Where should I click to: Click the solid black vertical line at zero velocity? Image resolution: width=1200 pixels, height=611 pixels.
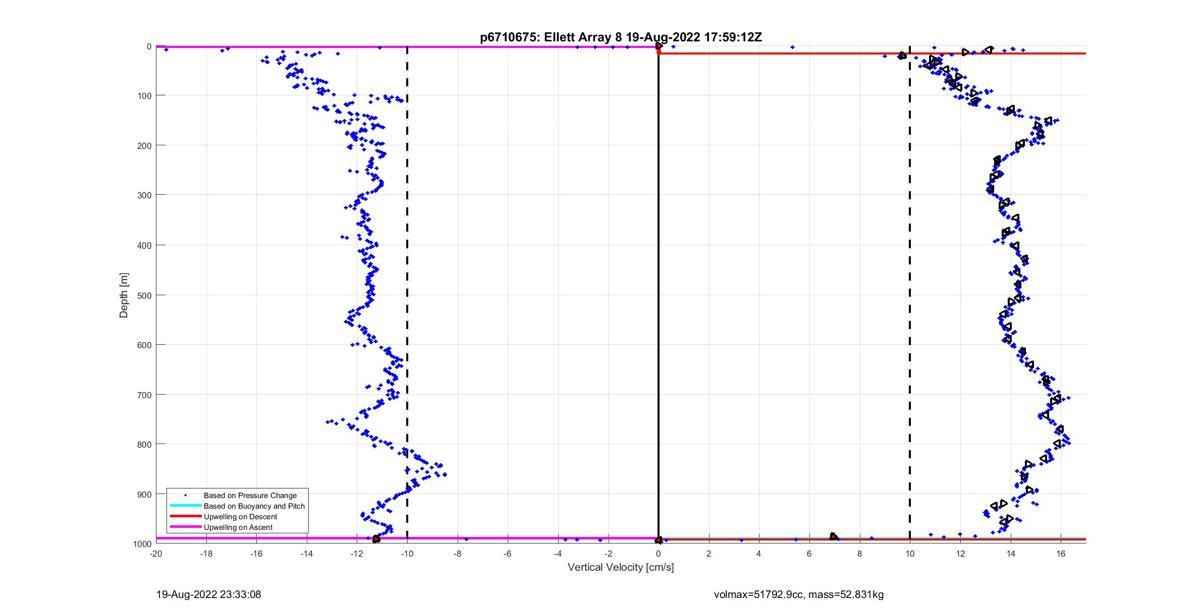pyautogui.click(x=658, y=295)
